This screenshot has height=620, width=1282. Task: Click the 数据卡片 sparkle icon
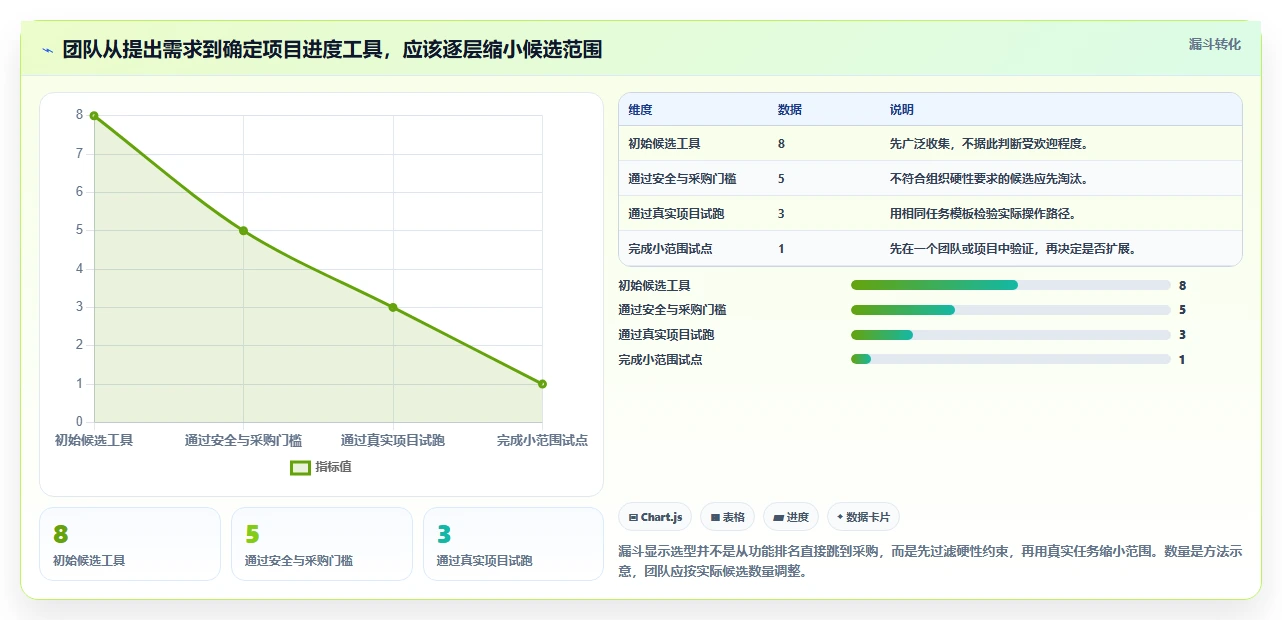pyautogui.click(x=840, y=517)
